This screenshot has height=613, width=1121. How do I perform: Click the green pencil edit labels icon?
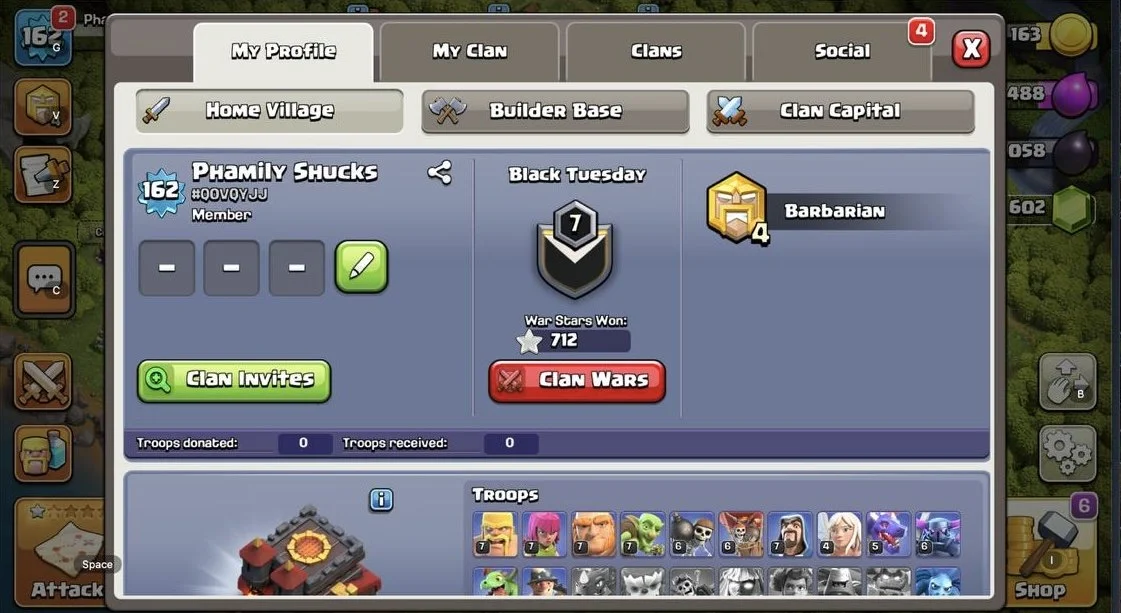coord(362,267)
